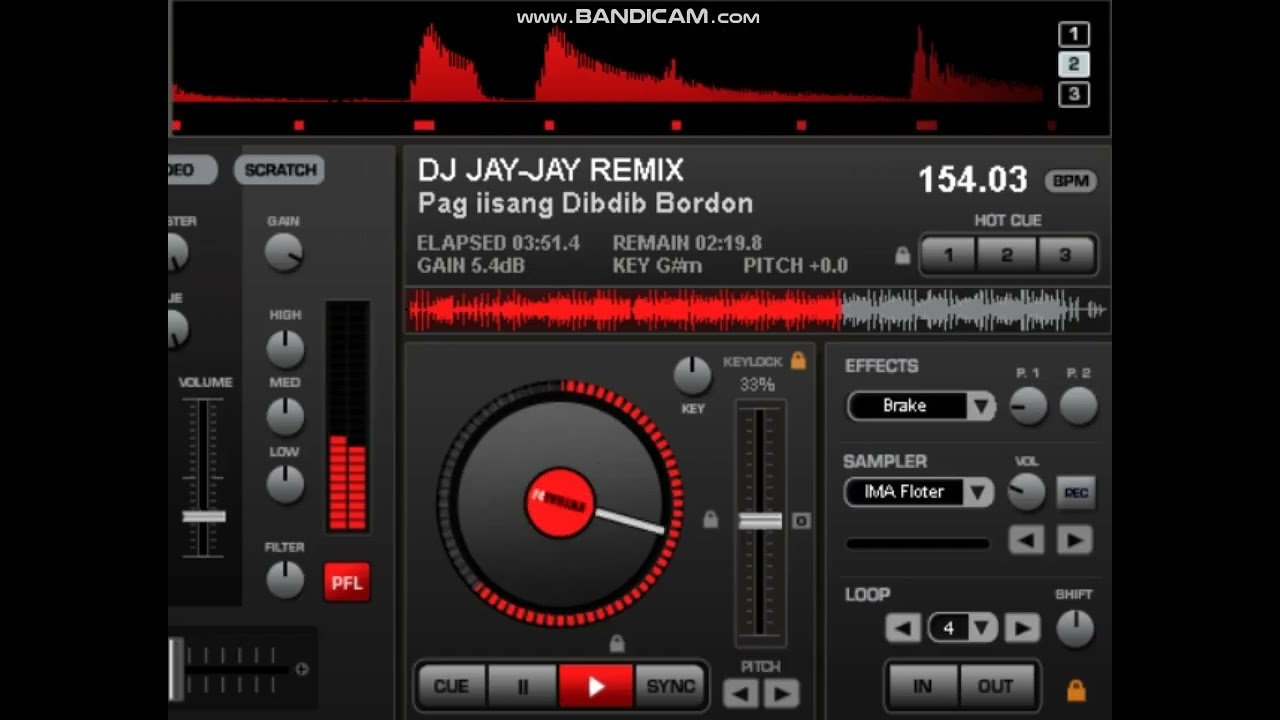Toggle the PFL headphone button
This screenshot has height=720, width=1280.
coord(347,583)
